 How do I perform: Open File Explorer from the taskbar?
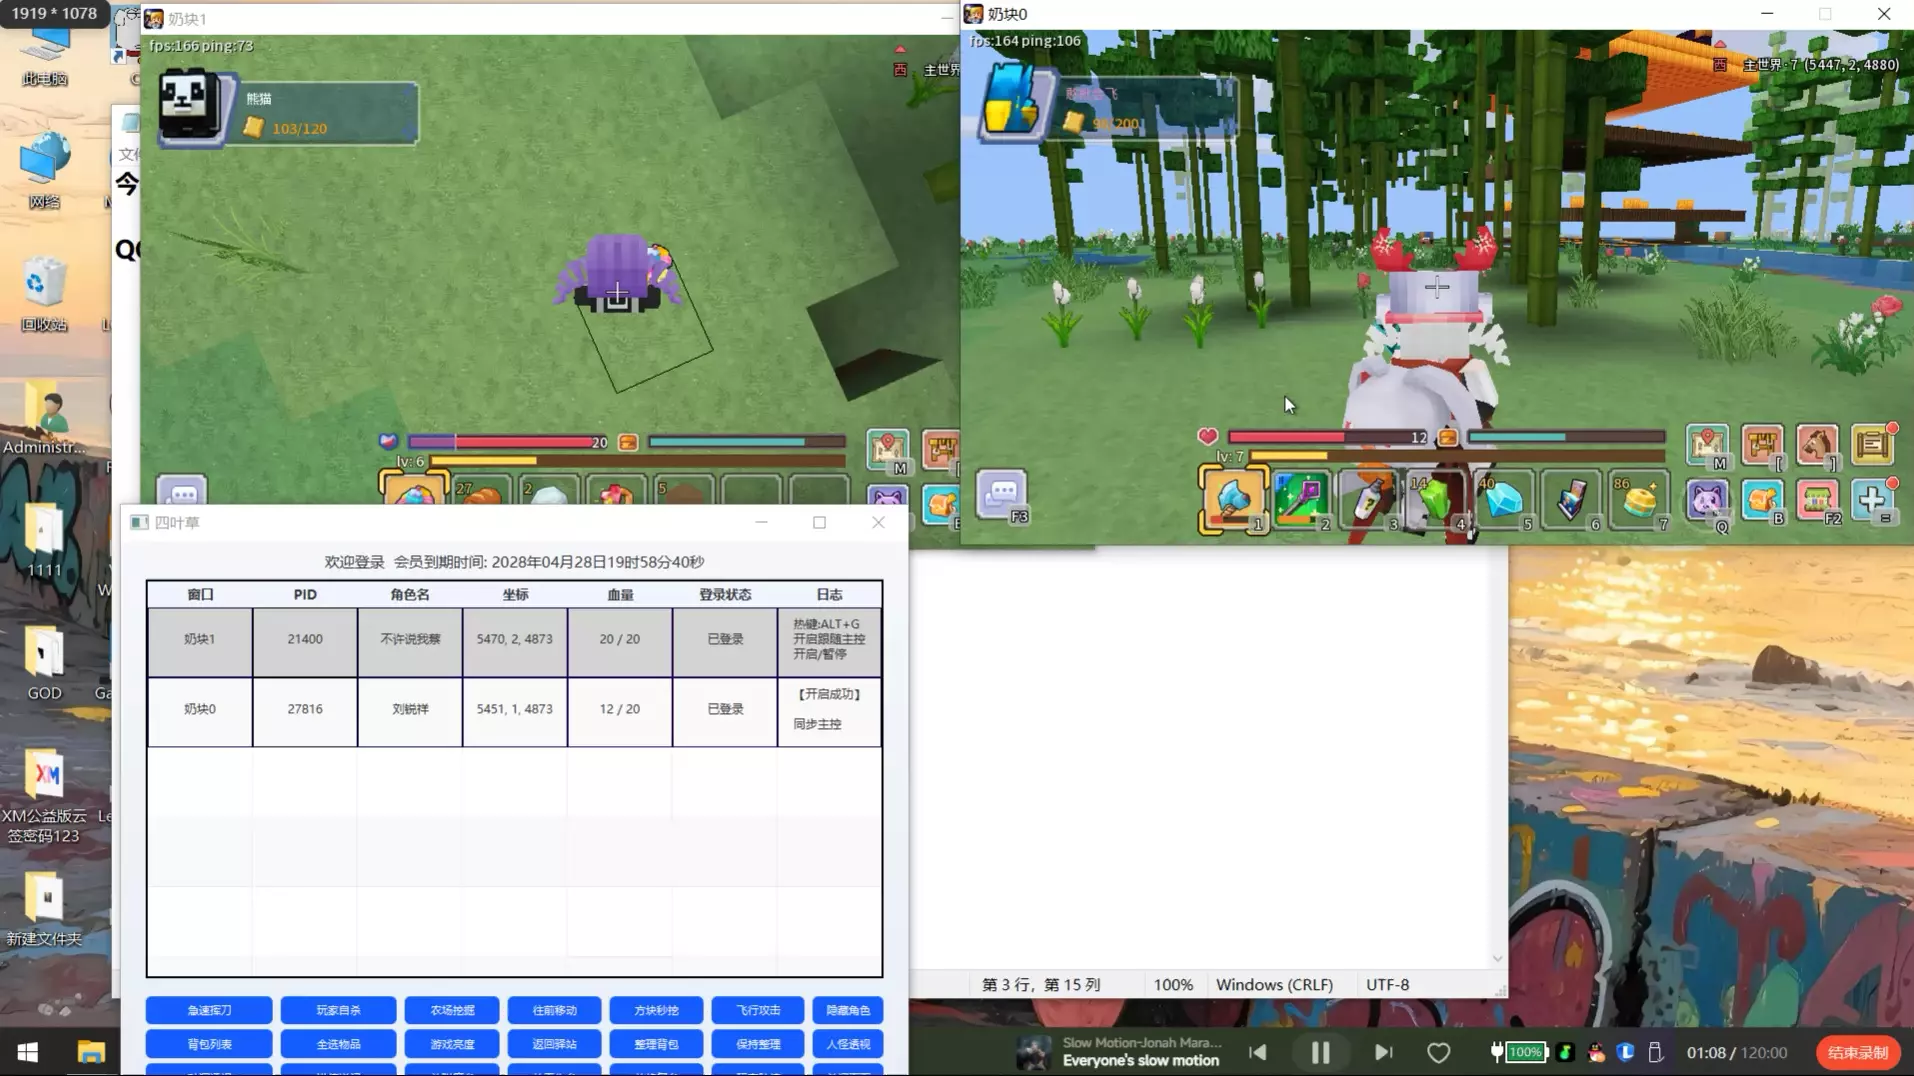[x=91, y=1052]
